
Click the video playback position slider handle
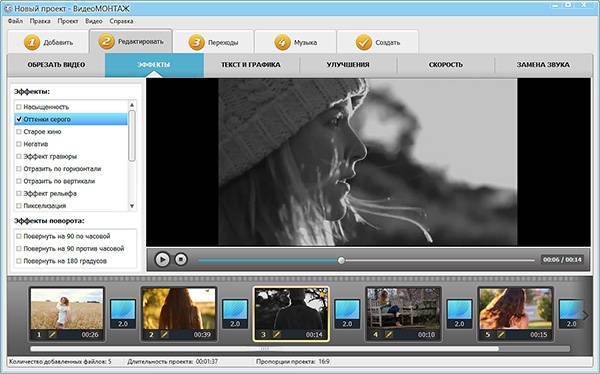click(341, 260)
